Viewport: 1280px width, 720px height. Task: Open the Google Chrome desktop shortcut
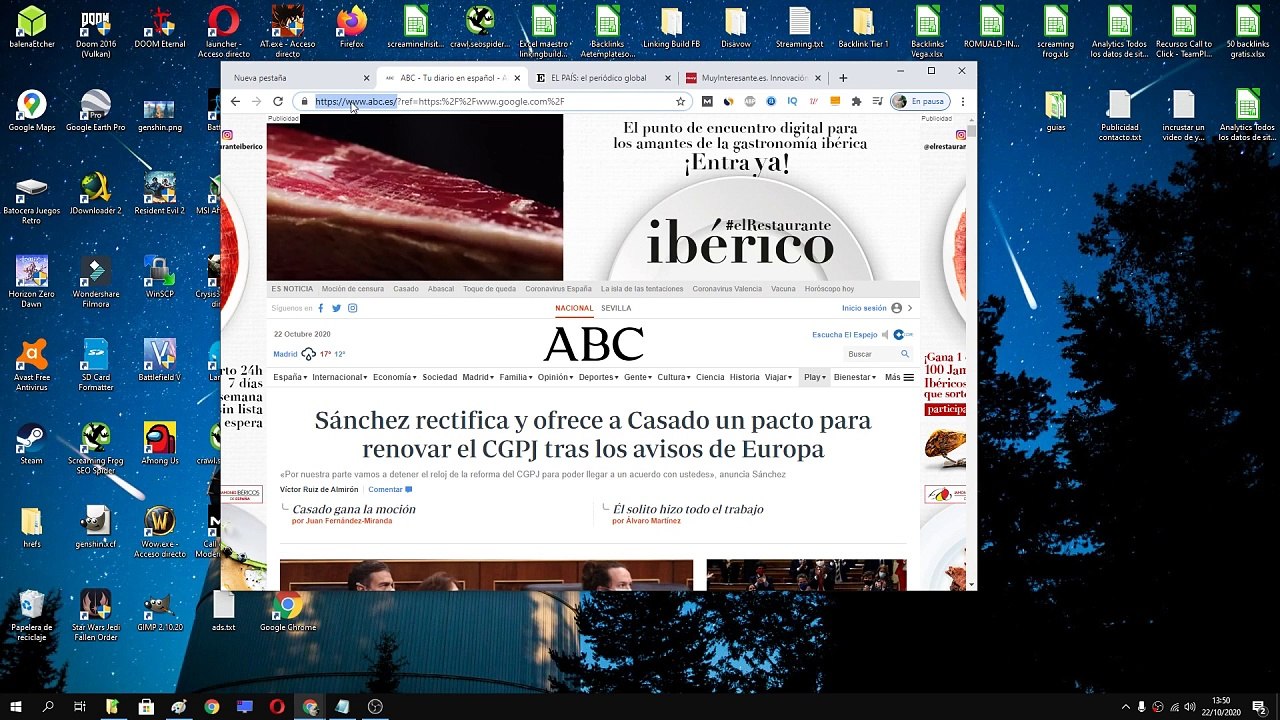[x=287, y=612]
